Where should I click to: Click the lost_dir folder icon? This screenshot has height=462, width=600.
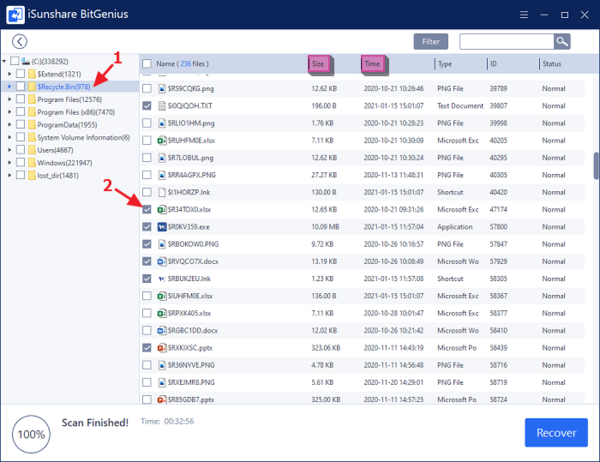(x=32, y=175)
